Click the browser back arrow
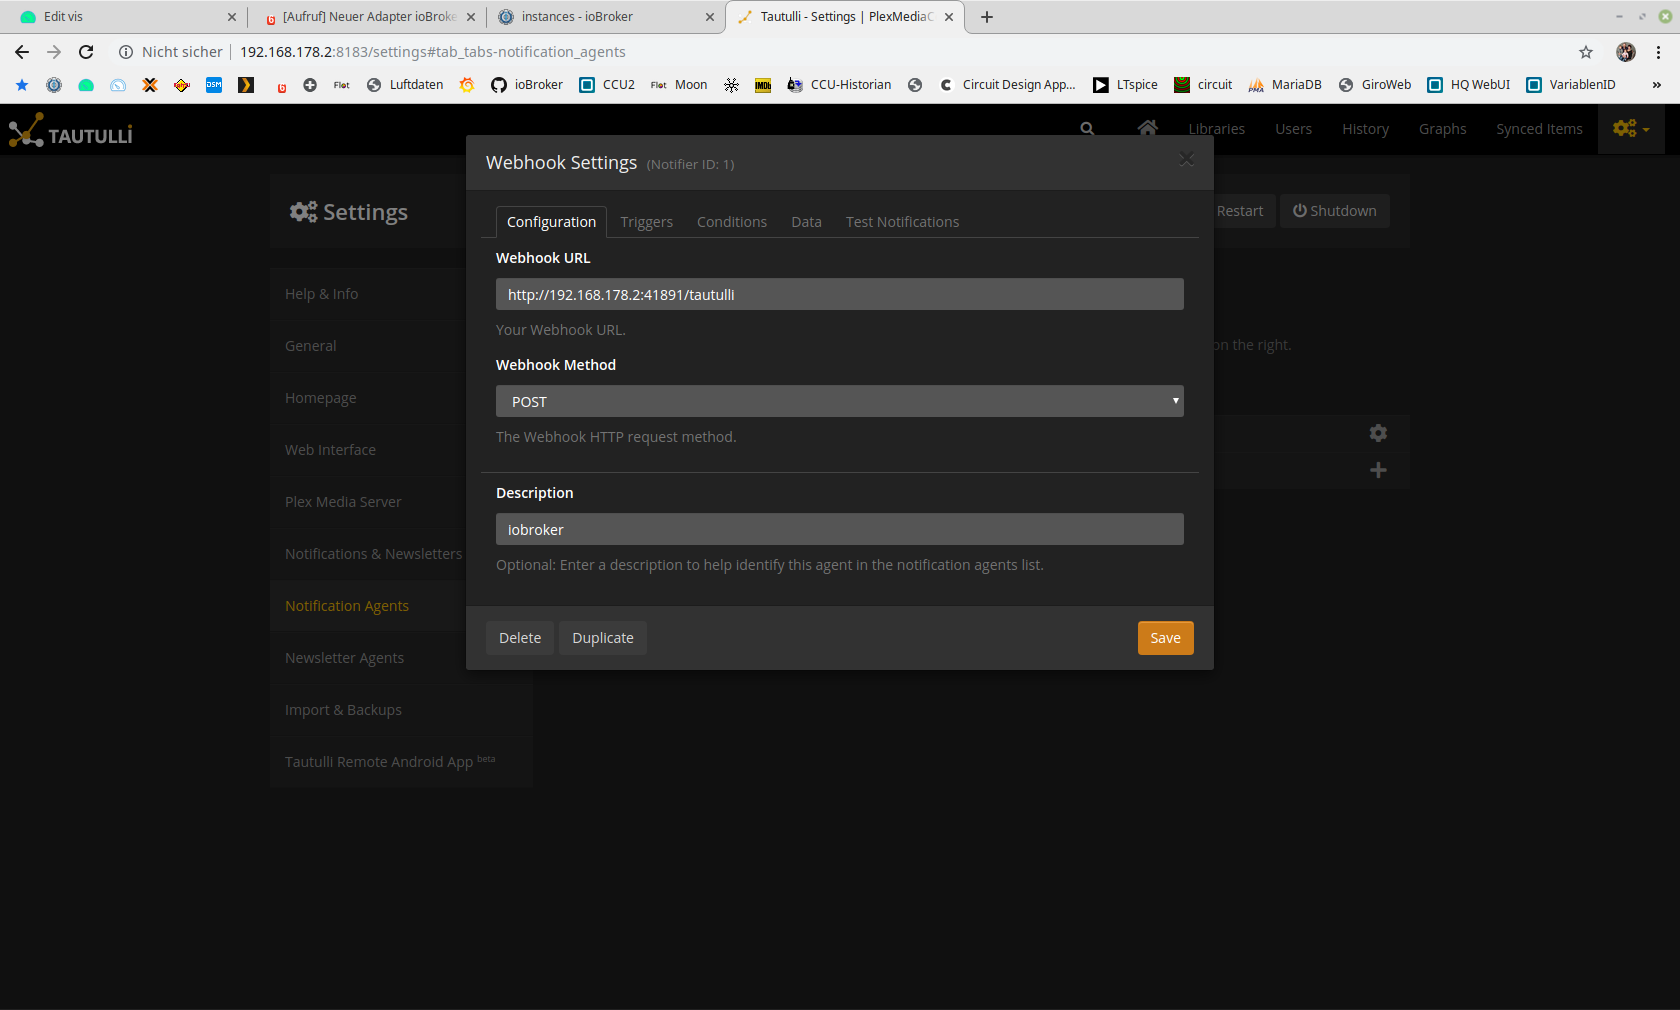Viewport: 1680px width, 1010px height. [22, 52]
